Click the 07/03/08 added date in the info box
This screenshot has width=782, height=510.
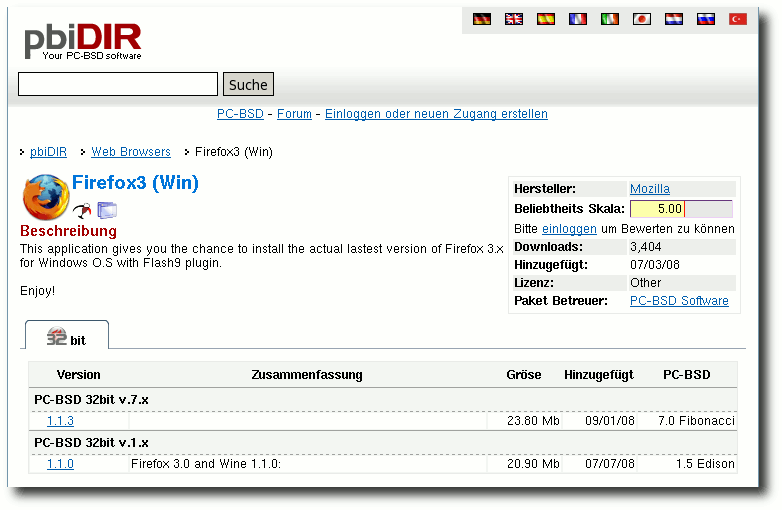(x=655, y=265)
